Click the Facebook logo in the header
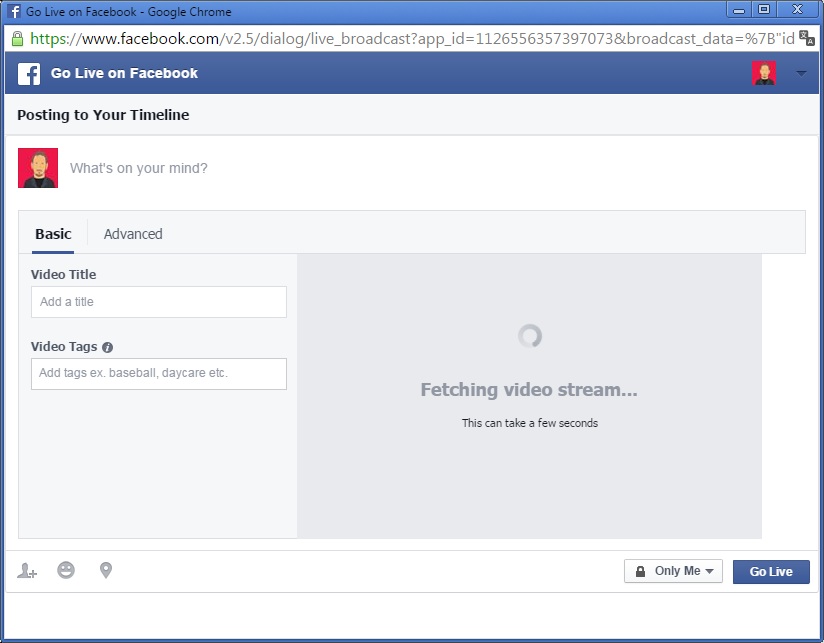This screenshot has width=824, height=643. click(x=27, y=72)
